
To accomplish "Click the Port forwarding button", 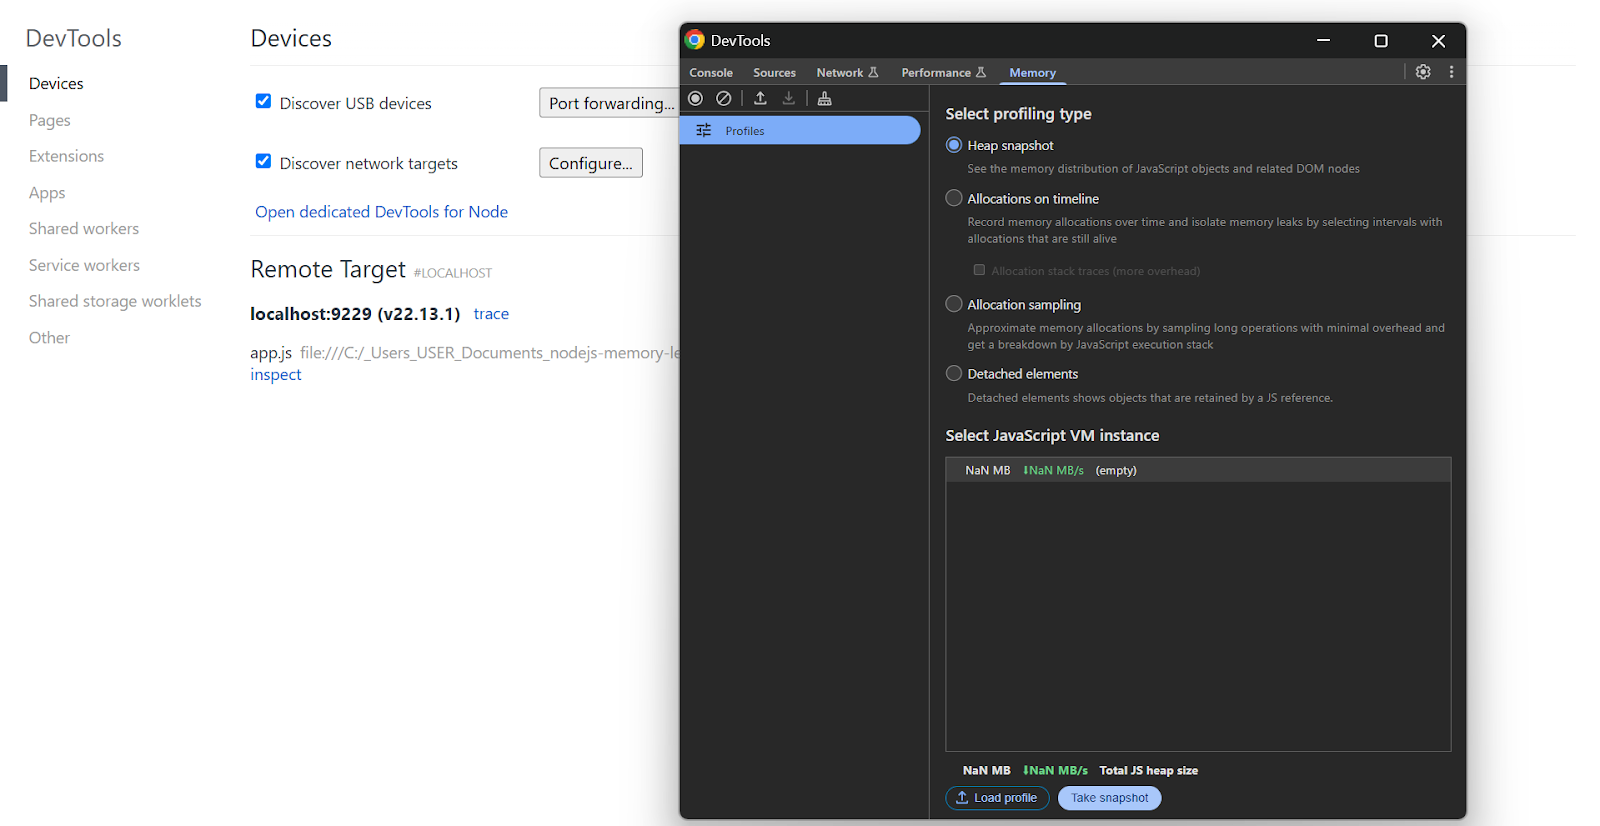I will [x=610, y=103].
